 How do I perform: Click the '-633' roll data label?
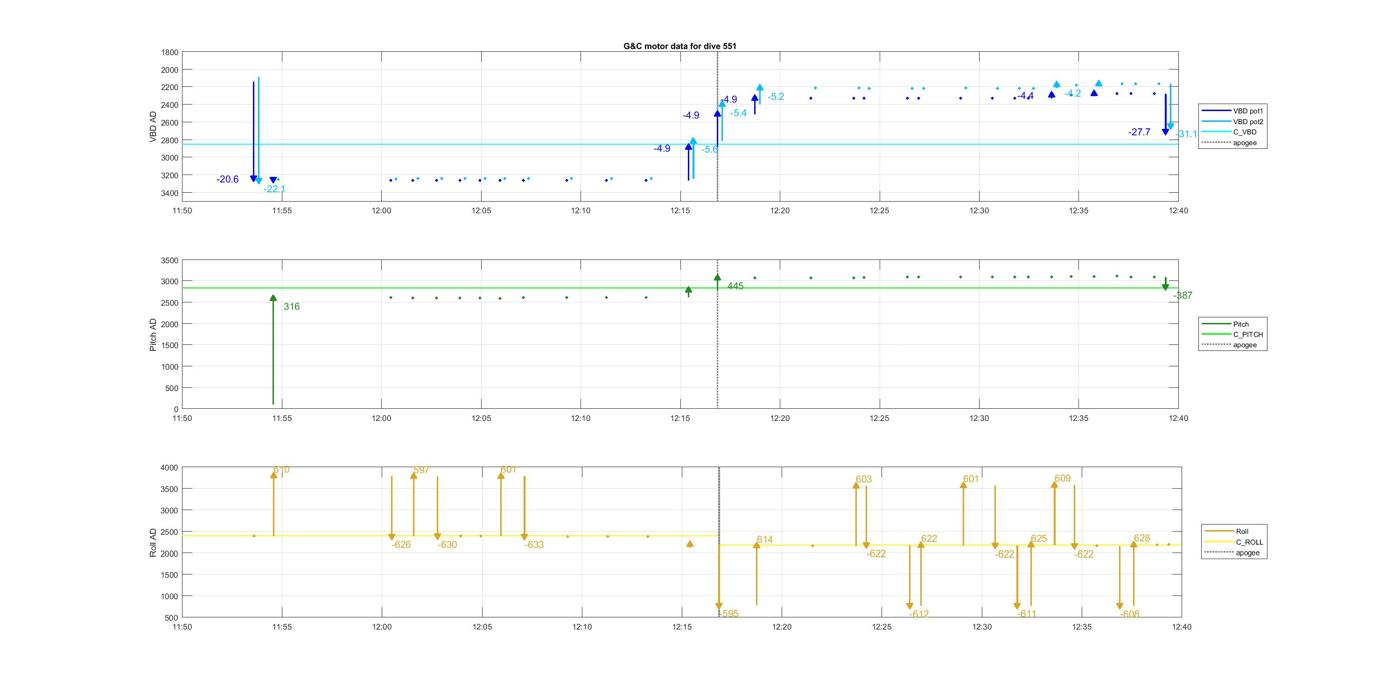click(x=534, y=545)
